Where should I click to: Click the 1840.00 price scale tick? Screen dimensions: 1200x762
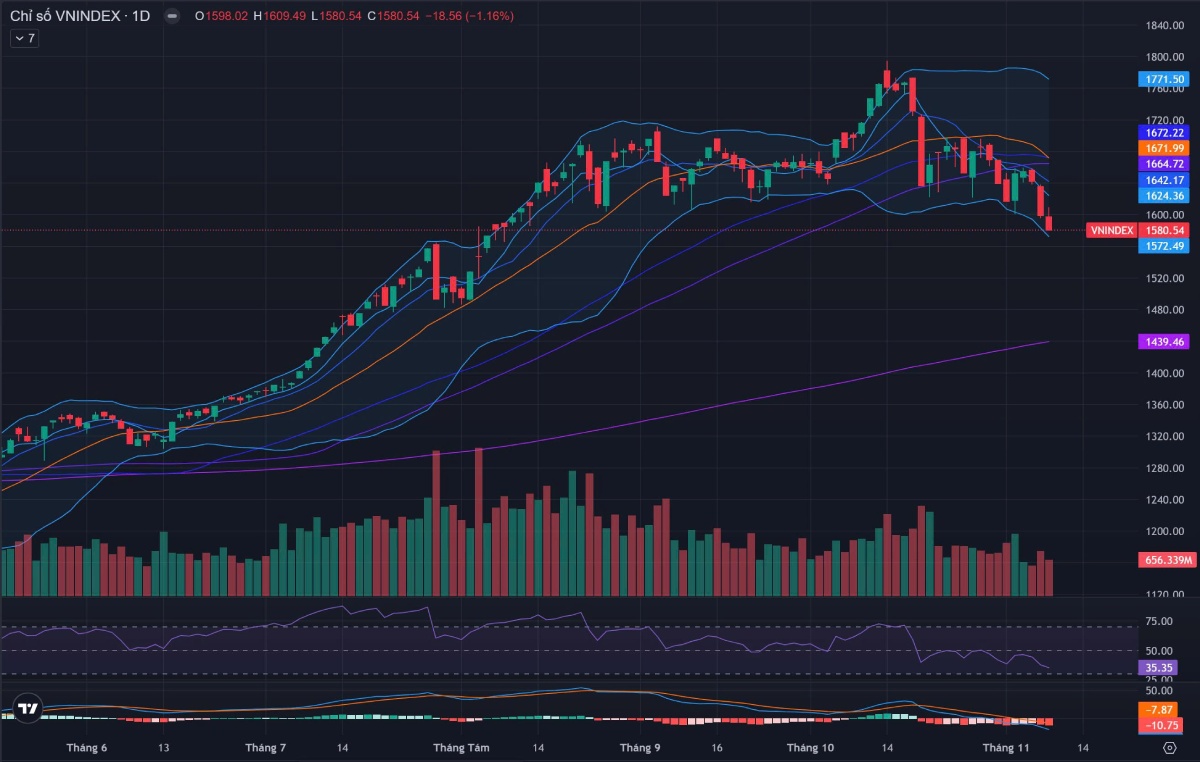(1165, 25)
